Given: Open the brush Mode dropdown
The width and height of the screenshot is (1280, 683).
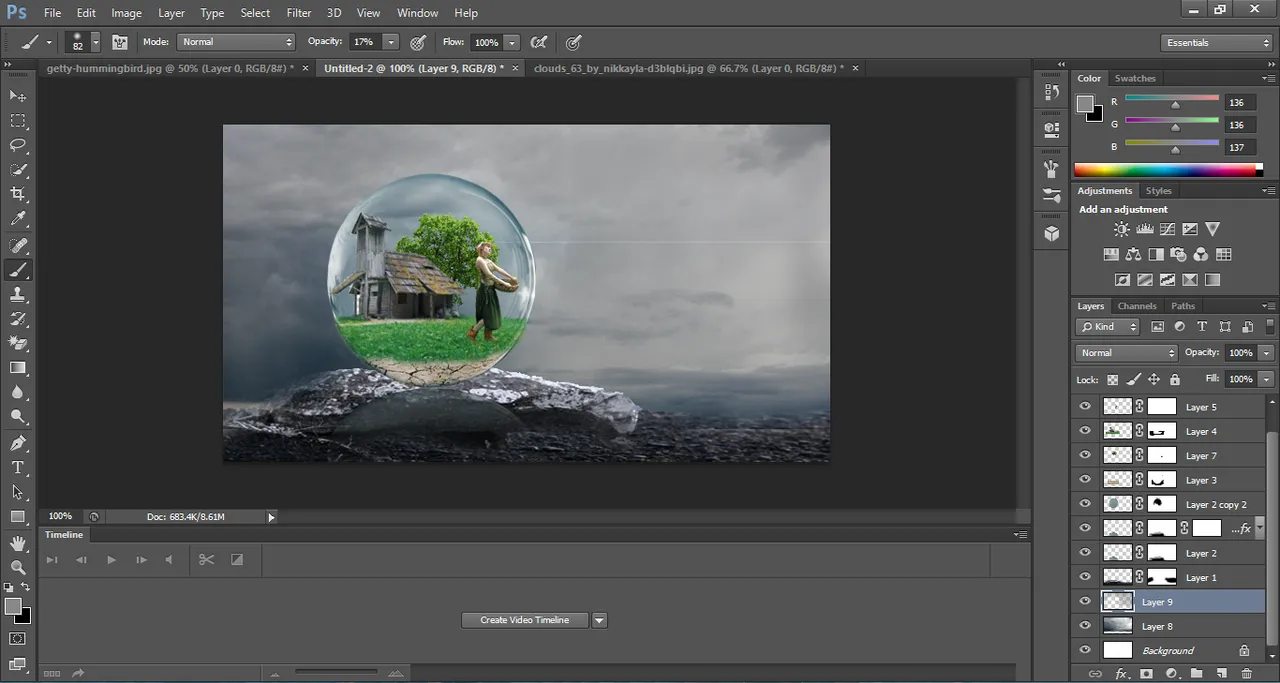Looking at the screenshot, I should tap(236, 42).
